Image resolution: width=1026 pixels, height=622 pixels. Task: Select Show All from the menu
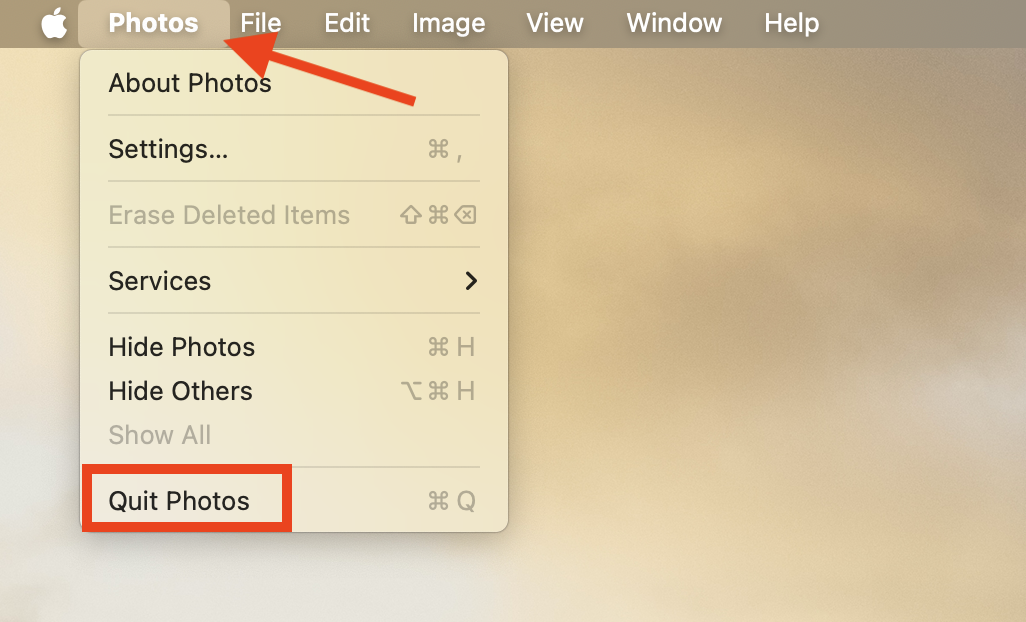pos(159,435)
